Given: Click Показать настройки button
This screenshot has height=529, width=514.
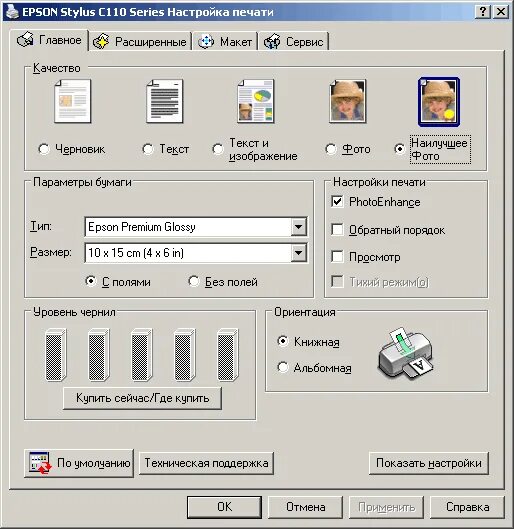Looking at the screenshot, I should [429, 463].
